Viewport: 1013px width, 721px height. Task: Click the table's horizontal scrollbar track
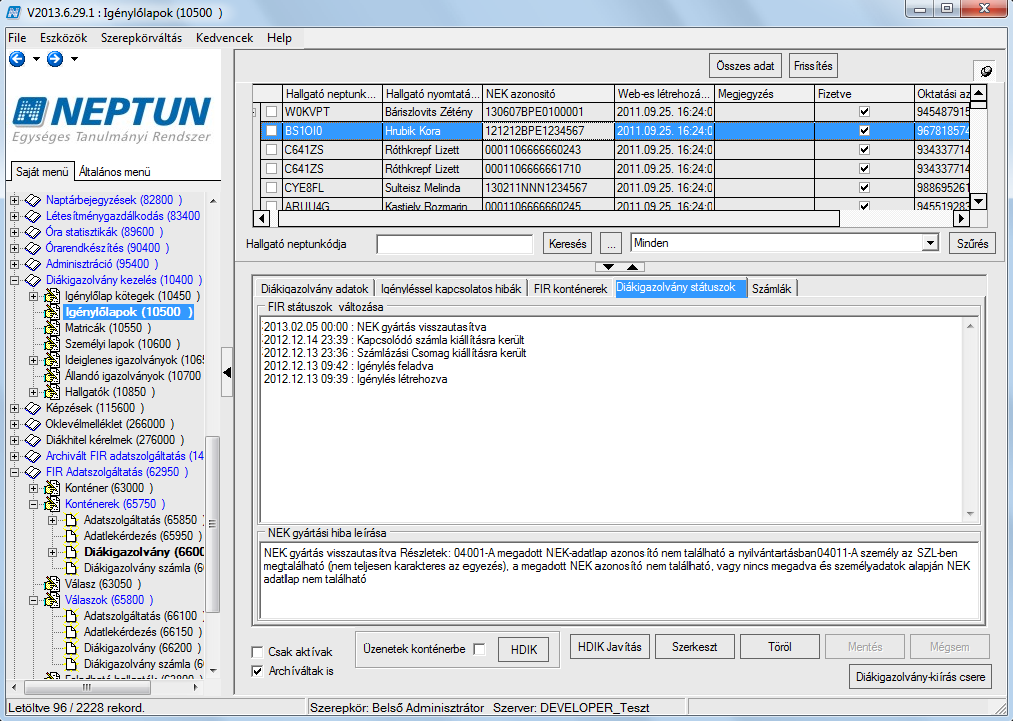(611, 218)
